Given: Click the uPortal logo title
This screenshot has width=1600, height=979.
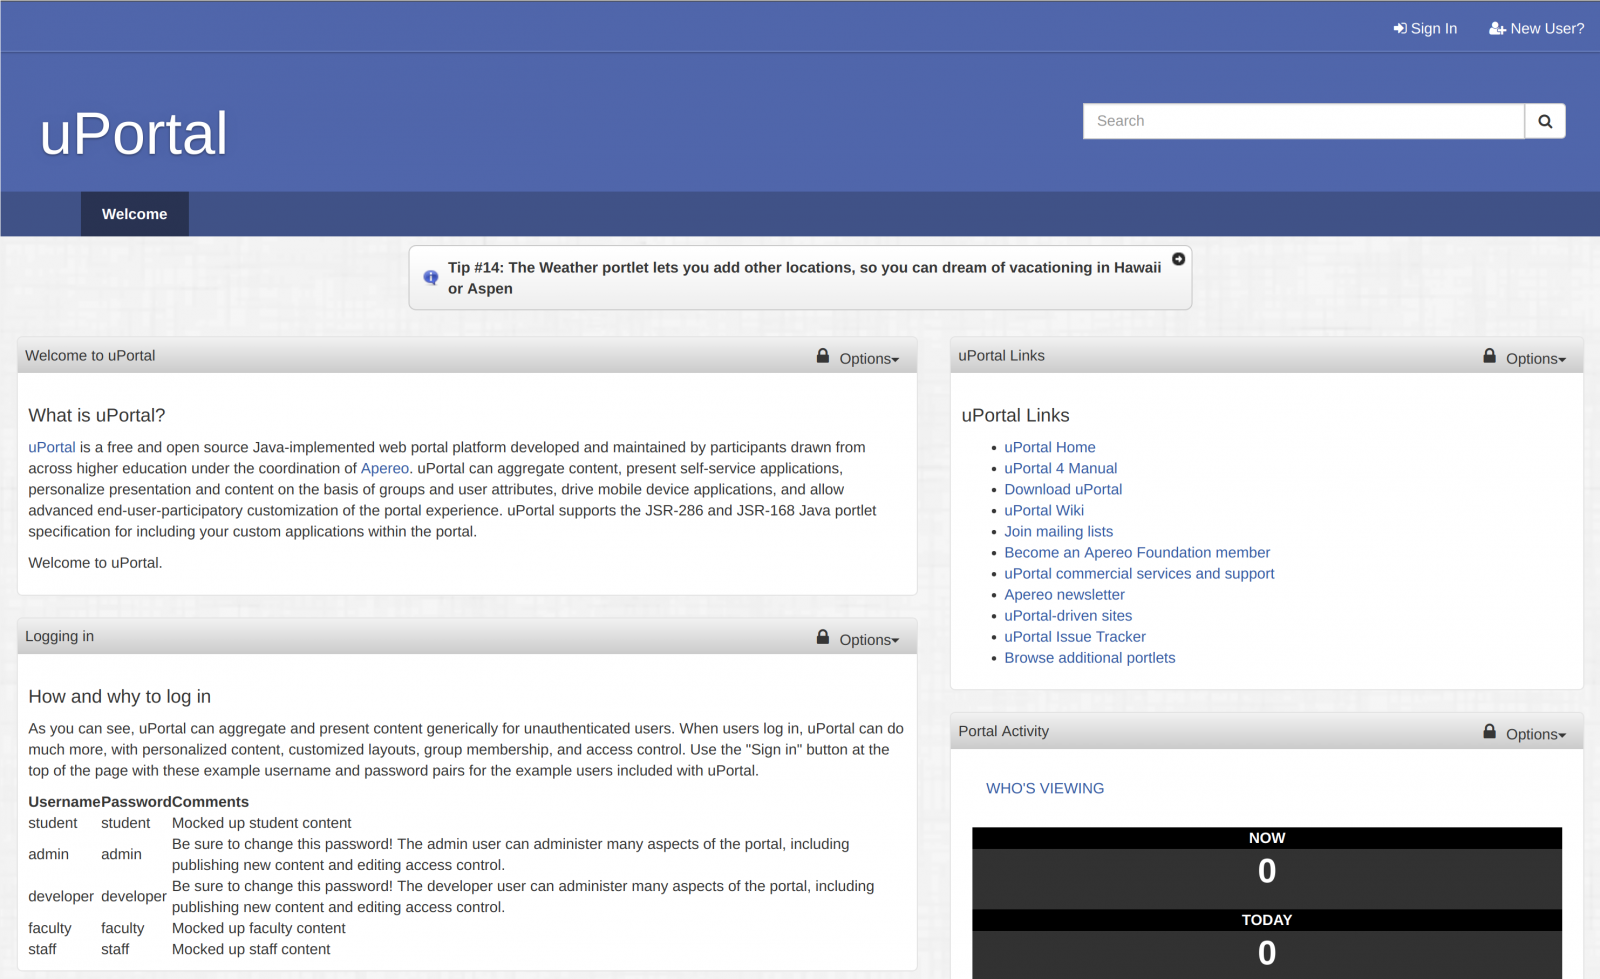Looking at the screenshot, I should point(134,133).
